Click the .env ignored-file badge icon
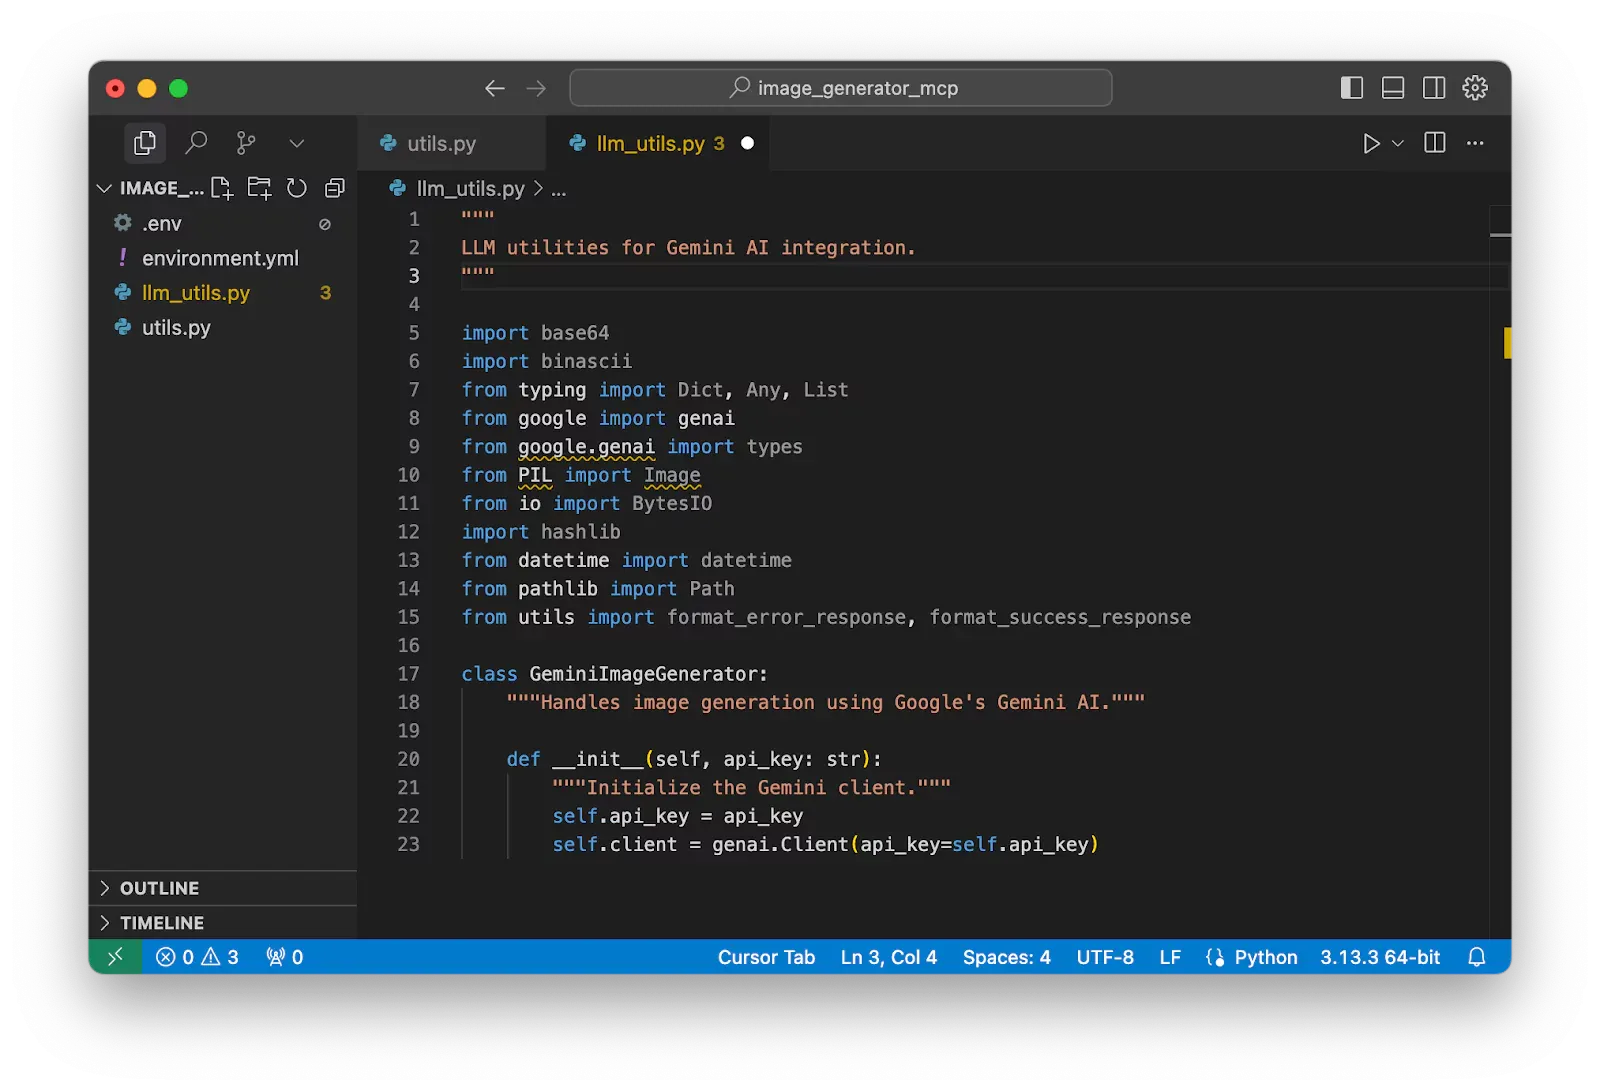 (324, 224)
